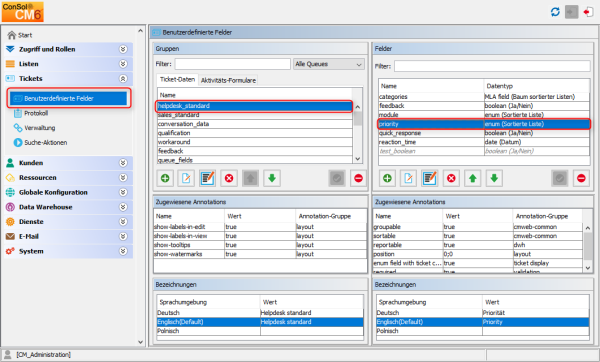Click the Gruppen list scrollbar
Screen dimensions: 600x362
(x=357, y=133)
